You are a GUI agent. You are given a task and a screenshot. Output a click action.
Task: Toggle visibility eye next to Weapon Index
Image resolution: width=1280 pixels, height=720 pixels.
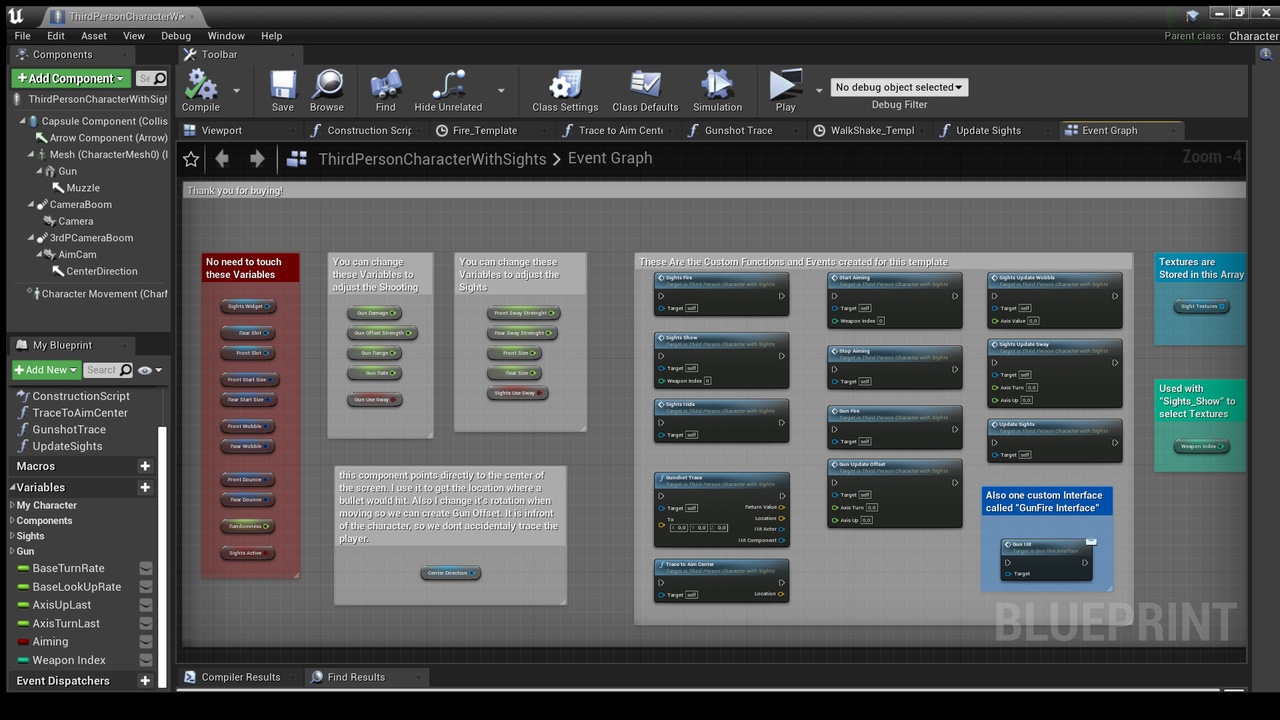point(146,661)
